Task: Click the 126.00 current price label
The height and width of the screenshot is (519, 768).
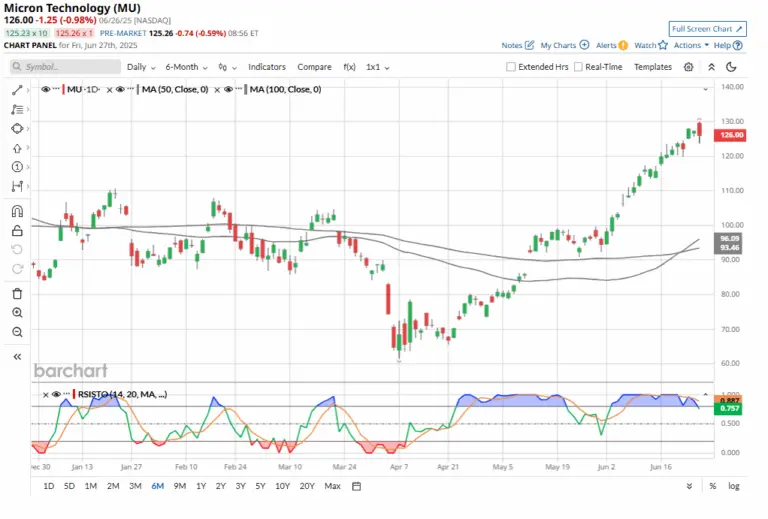Action: pos(730,135)
